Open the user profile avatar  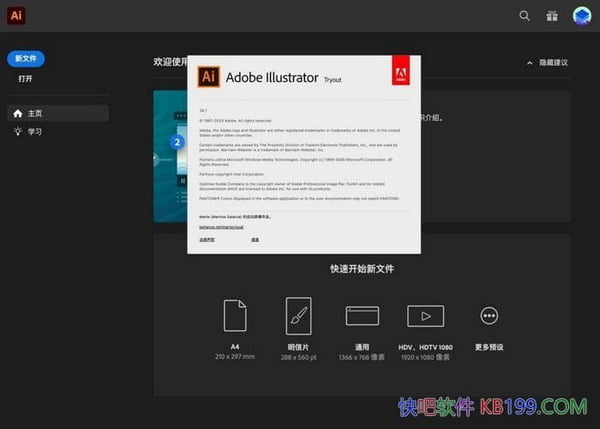(x=581, y=16)
